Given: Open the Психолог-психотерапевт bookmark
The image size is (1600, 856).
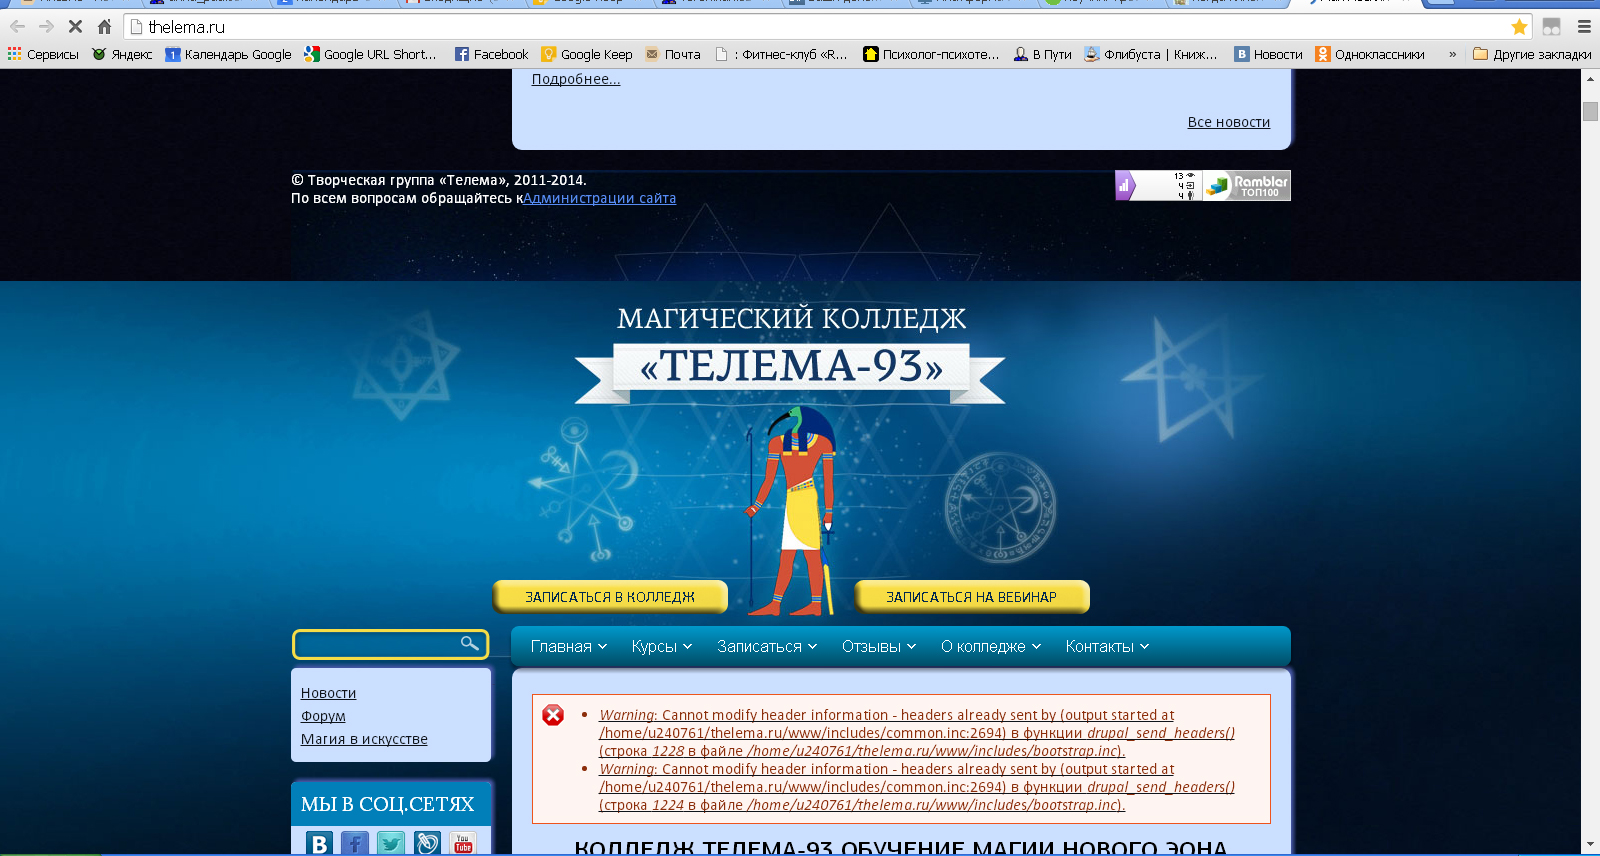Looking at the screenshot, I should pyautogui.click(x=931, y=54).
